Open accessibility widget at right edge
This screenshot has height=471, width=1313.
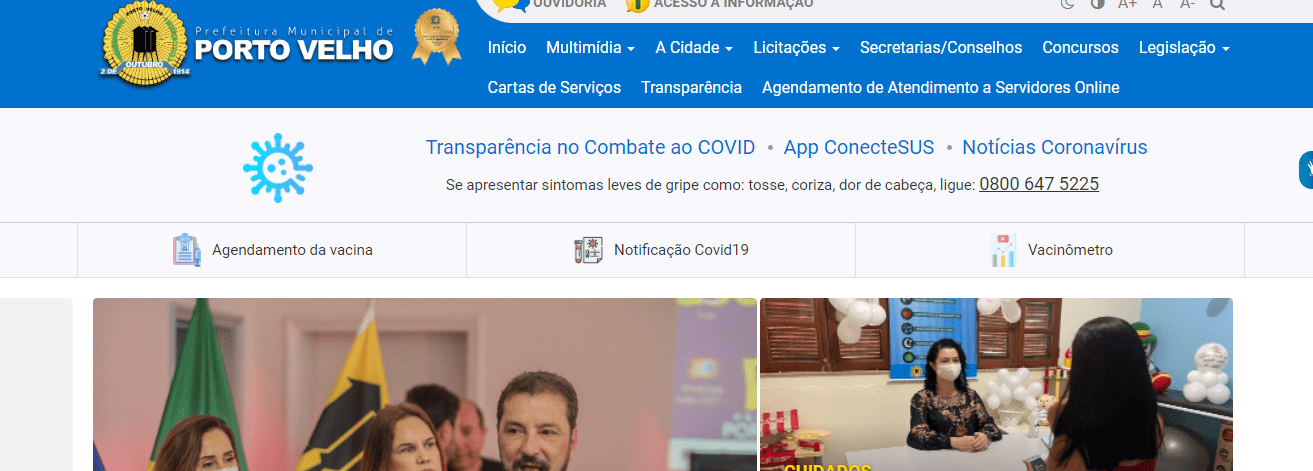pyautogui.click(x=1306, y=169)
